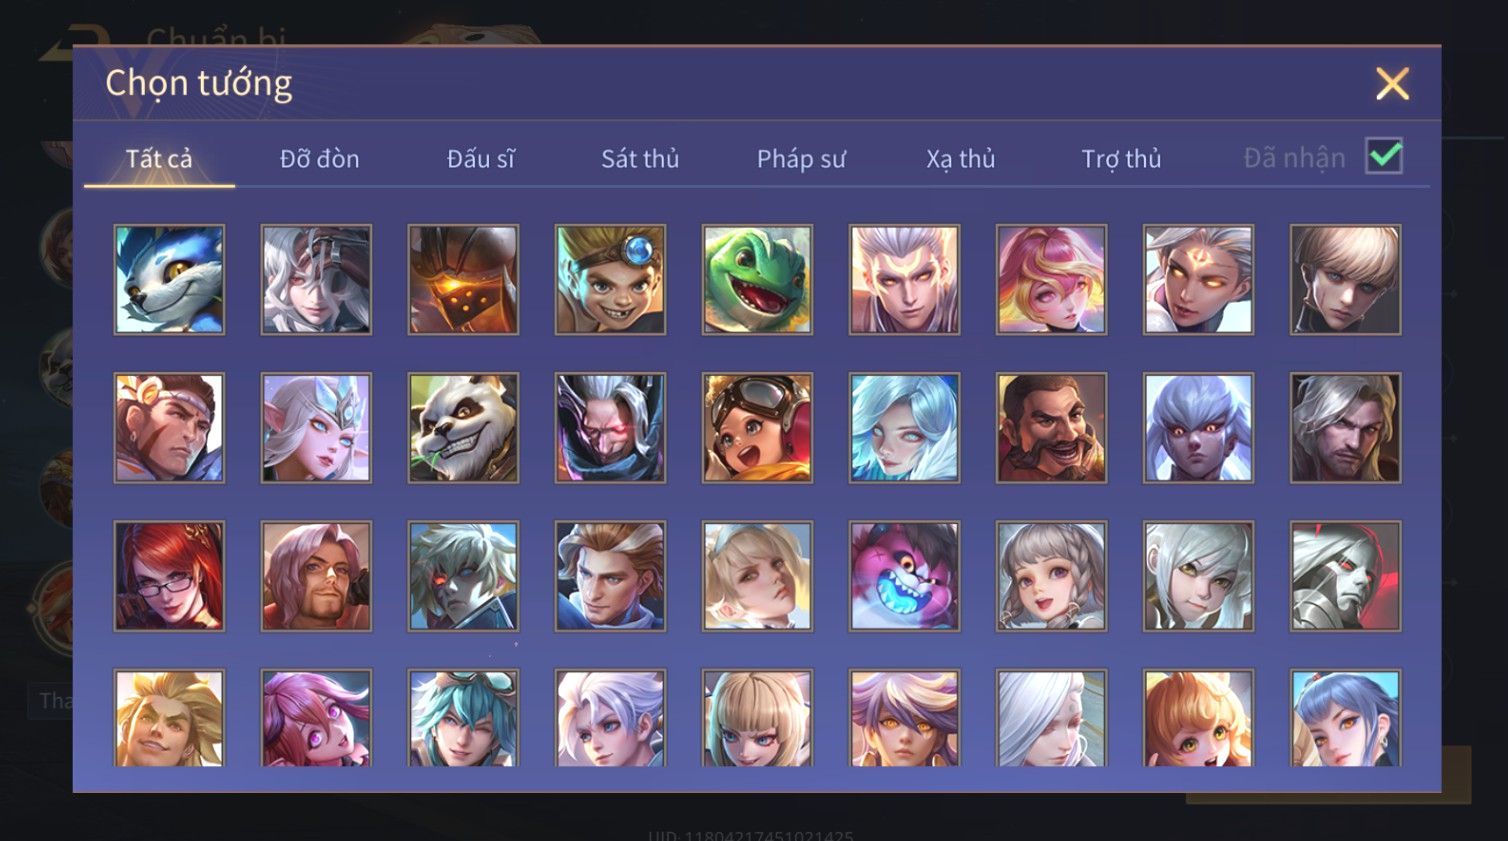Image resolution: width=1508 pixels, height=841 pixels.
Task: Pick the purple-skinned hero with lavender hair
Action: tap(1198, 428)
